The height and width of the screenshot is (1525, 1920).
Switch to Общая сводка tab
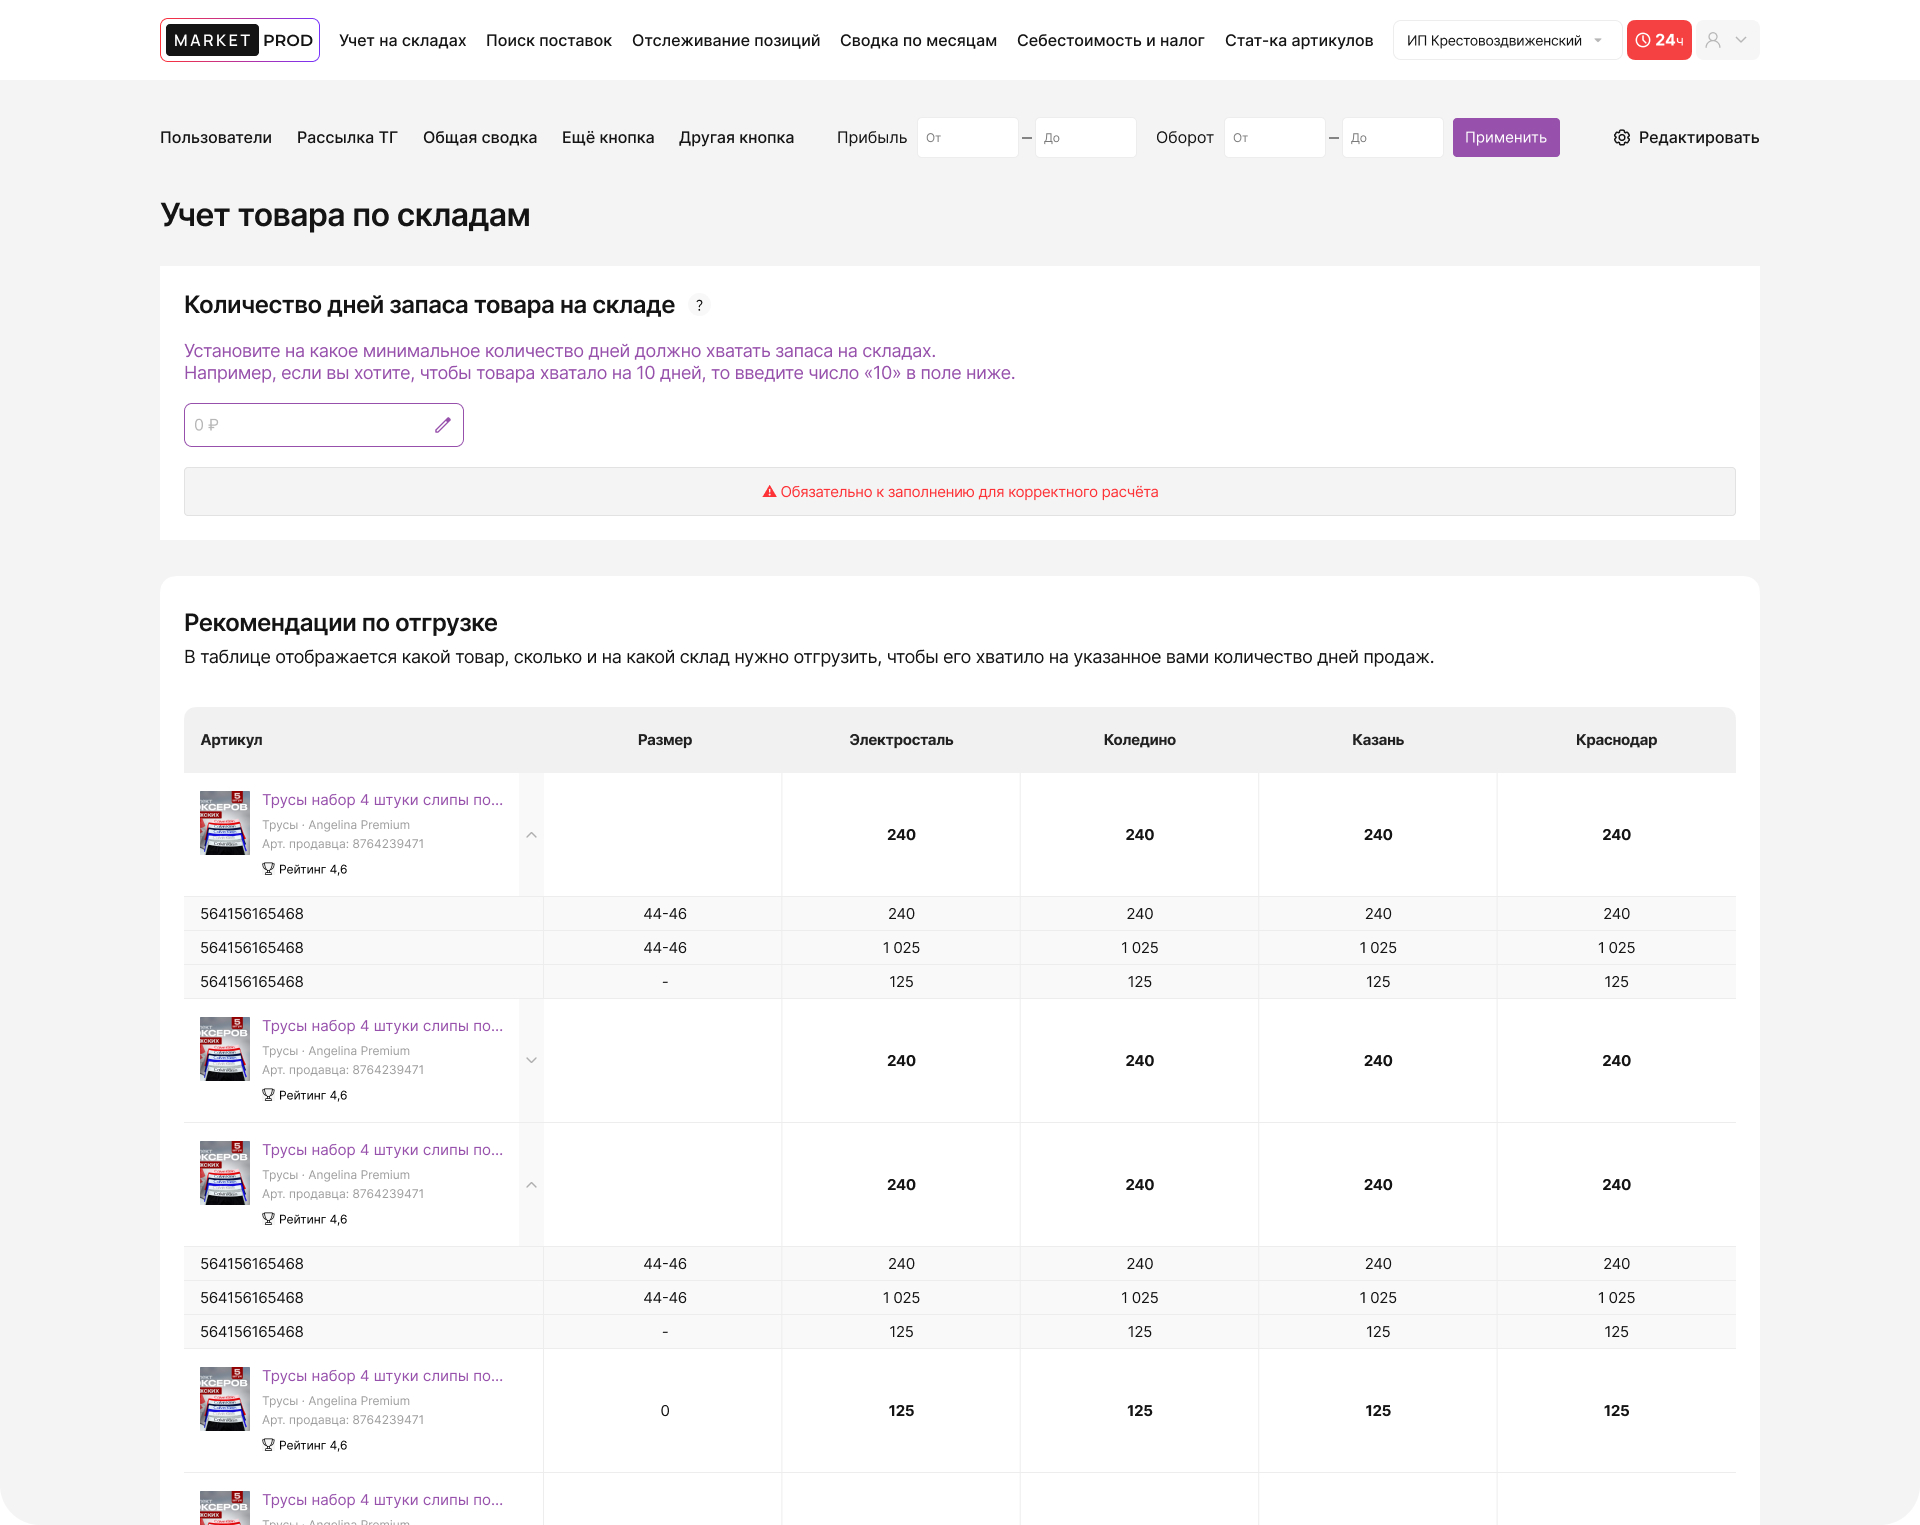(479, 138)
